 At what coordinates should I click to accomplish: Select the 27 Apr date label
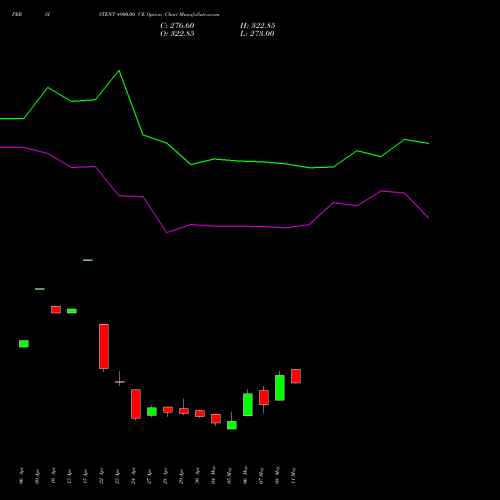(150, 476)
